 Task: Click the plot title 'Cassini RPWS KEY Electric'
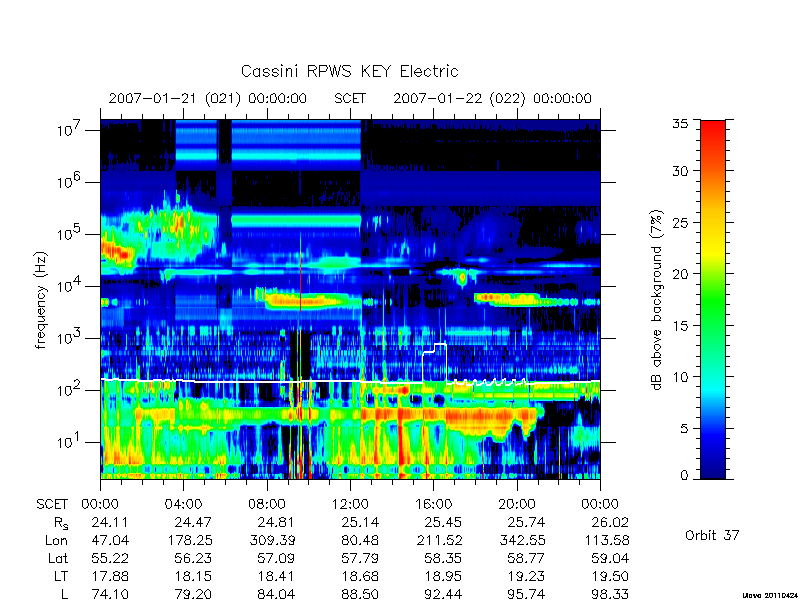click(349, 71)
